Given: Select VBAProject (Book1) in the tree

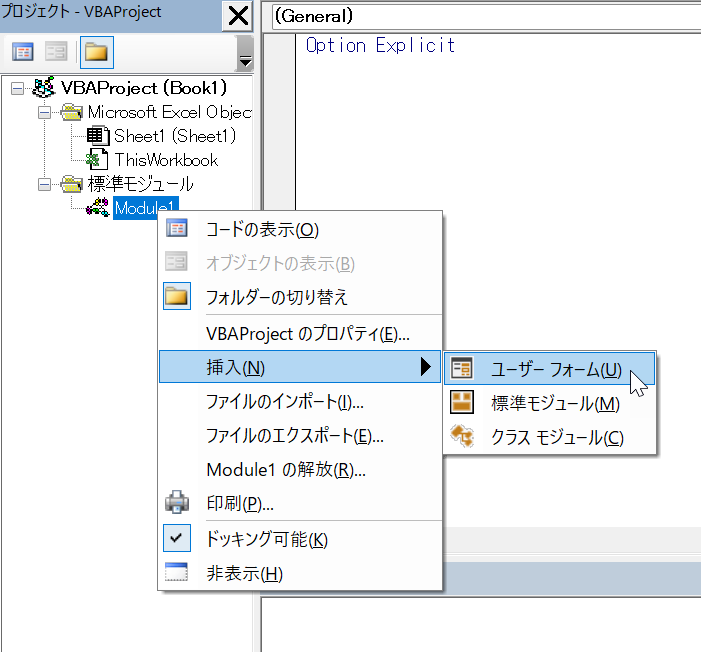Looking at the screenshot, I should pos(144,88).
